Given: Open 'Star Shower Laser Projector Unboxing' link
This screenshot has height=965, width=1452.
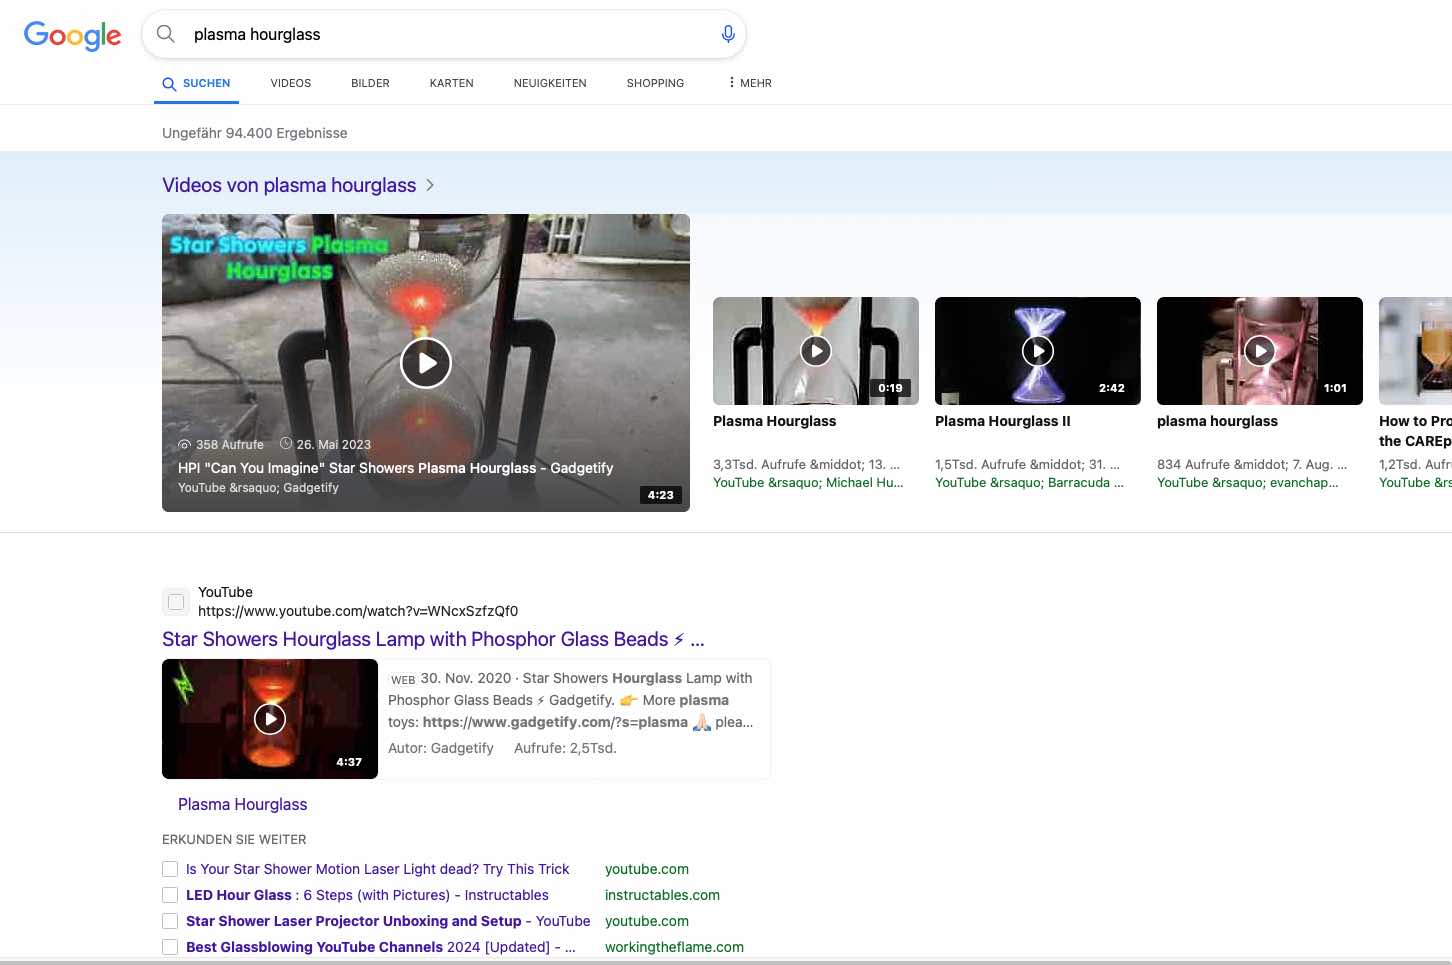Looking at the screenshot, I should point(388,921).
